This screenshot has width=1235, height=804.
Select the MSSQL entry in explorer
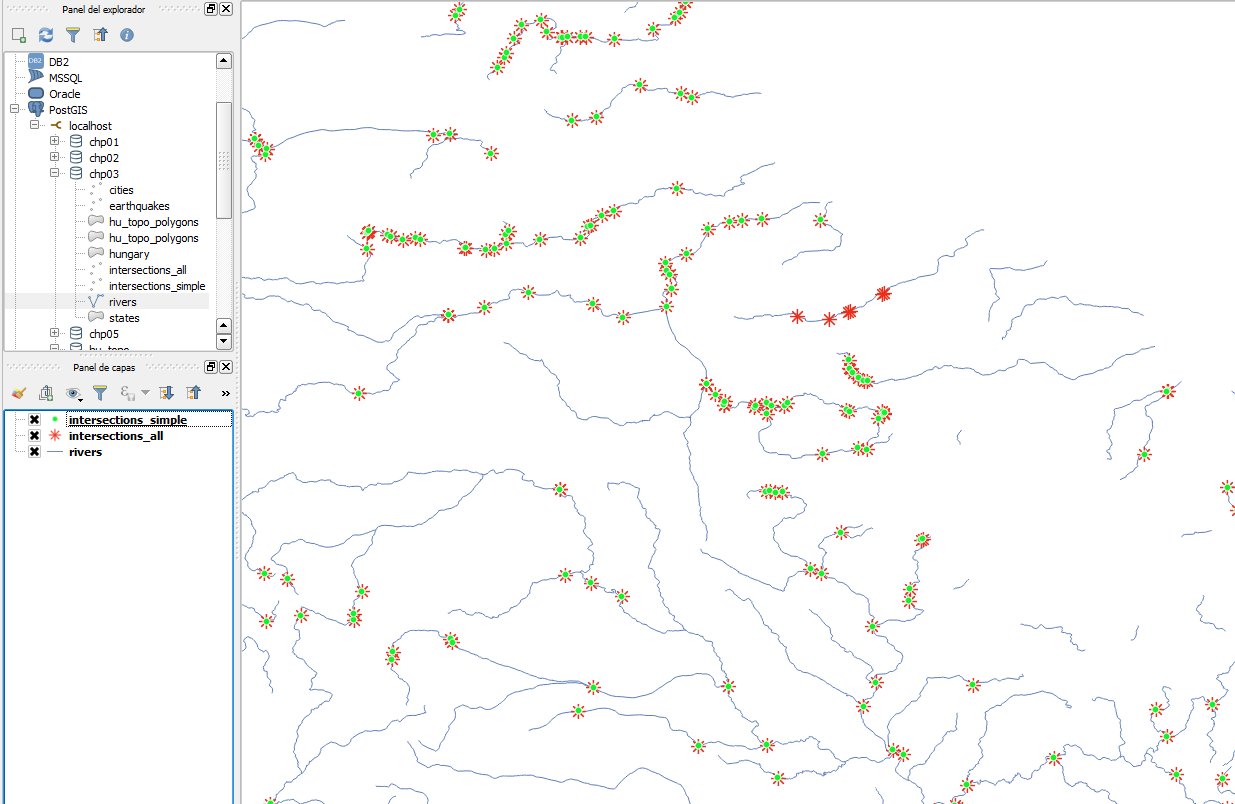pyautogui.click(x=66, y=78)
